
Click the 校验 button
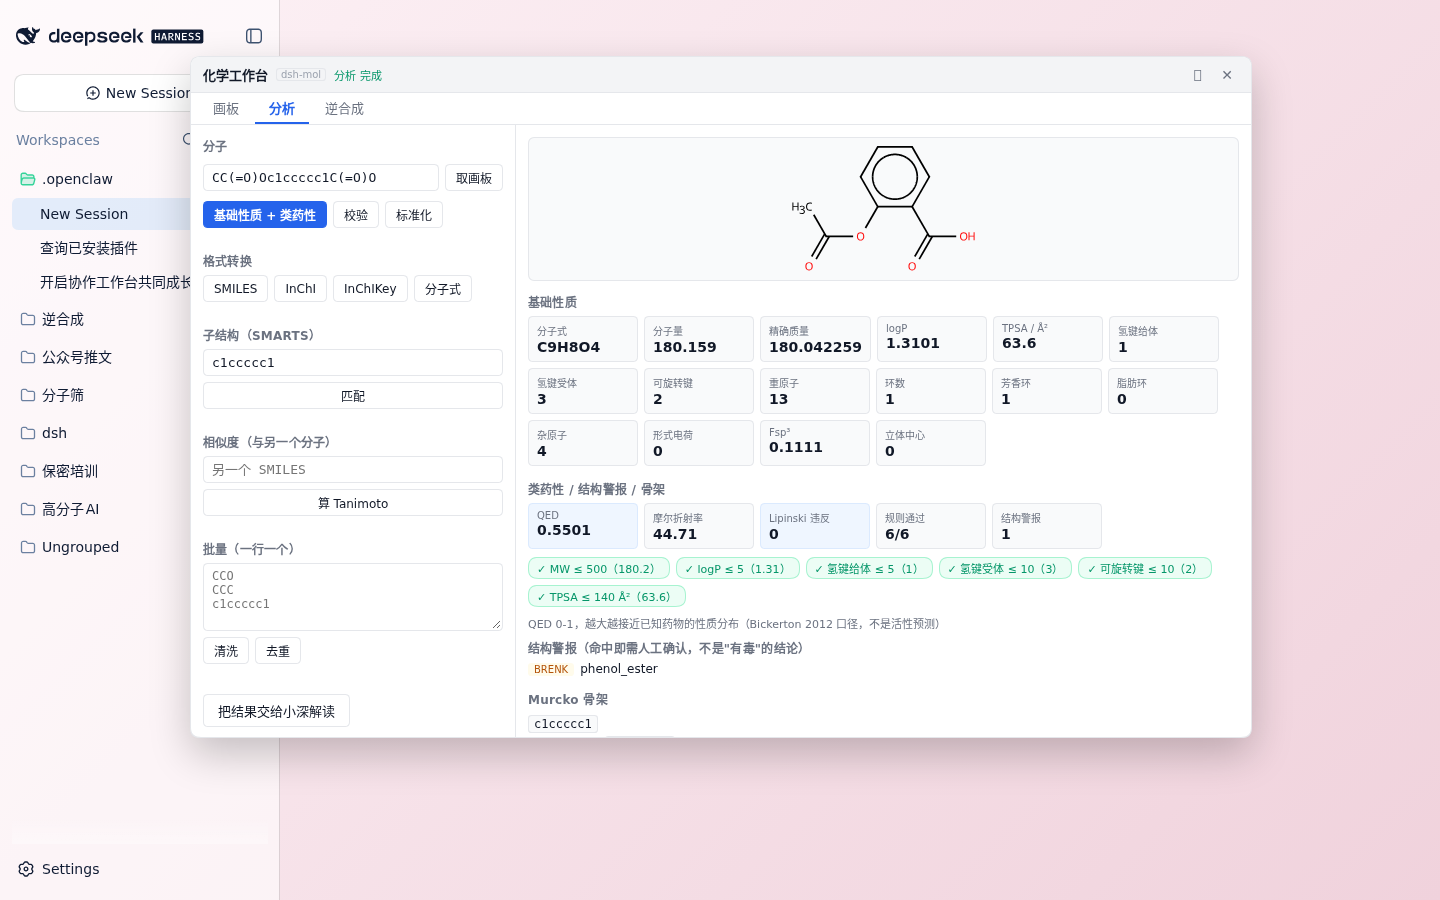(x=356, y=215)
